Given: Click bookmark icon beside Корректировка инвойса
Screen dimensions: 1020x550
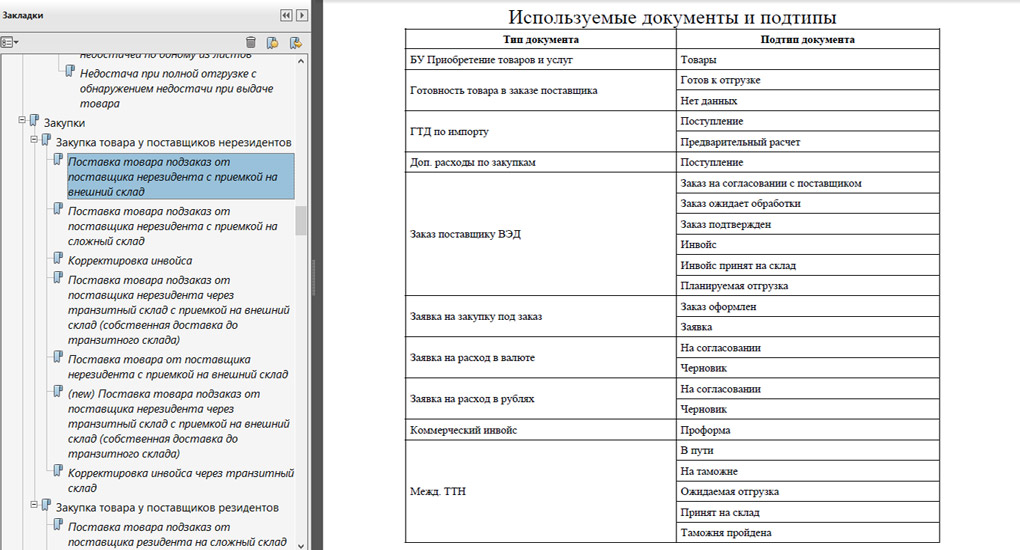Looking at the screenshot, I should tap(58, 259).
